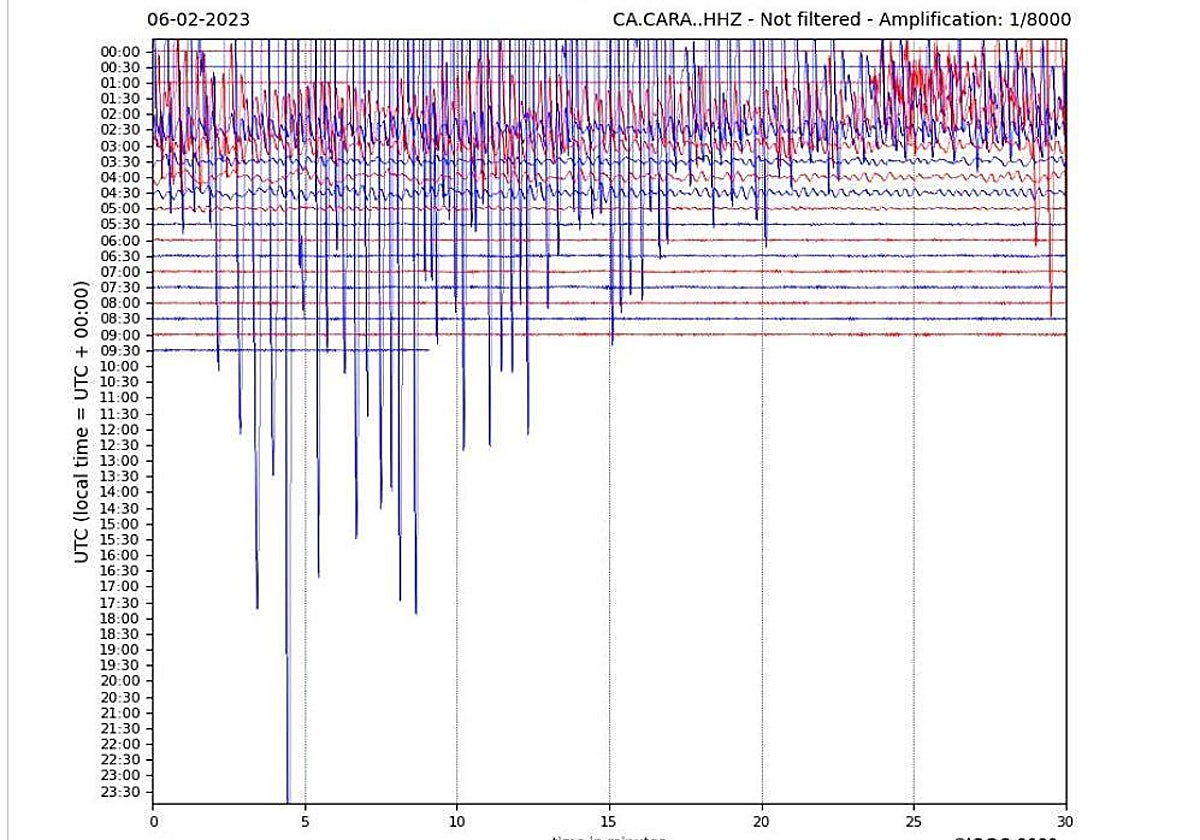1200x840 pixels.
Task: Click the left window scrollbar
Action: pos(8,420)
